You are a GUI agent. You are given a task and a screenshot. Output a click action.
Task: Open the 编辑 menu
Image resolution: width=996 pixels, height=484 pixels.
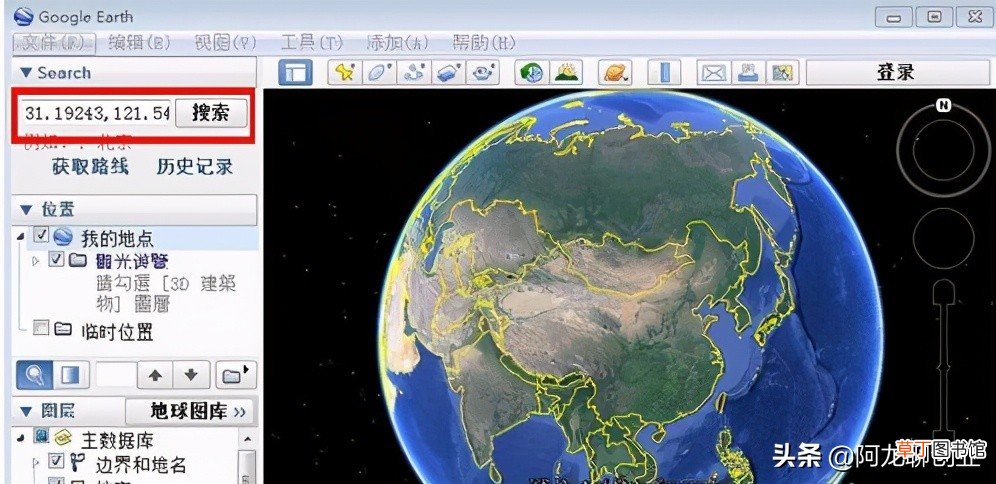click(140, 43)
